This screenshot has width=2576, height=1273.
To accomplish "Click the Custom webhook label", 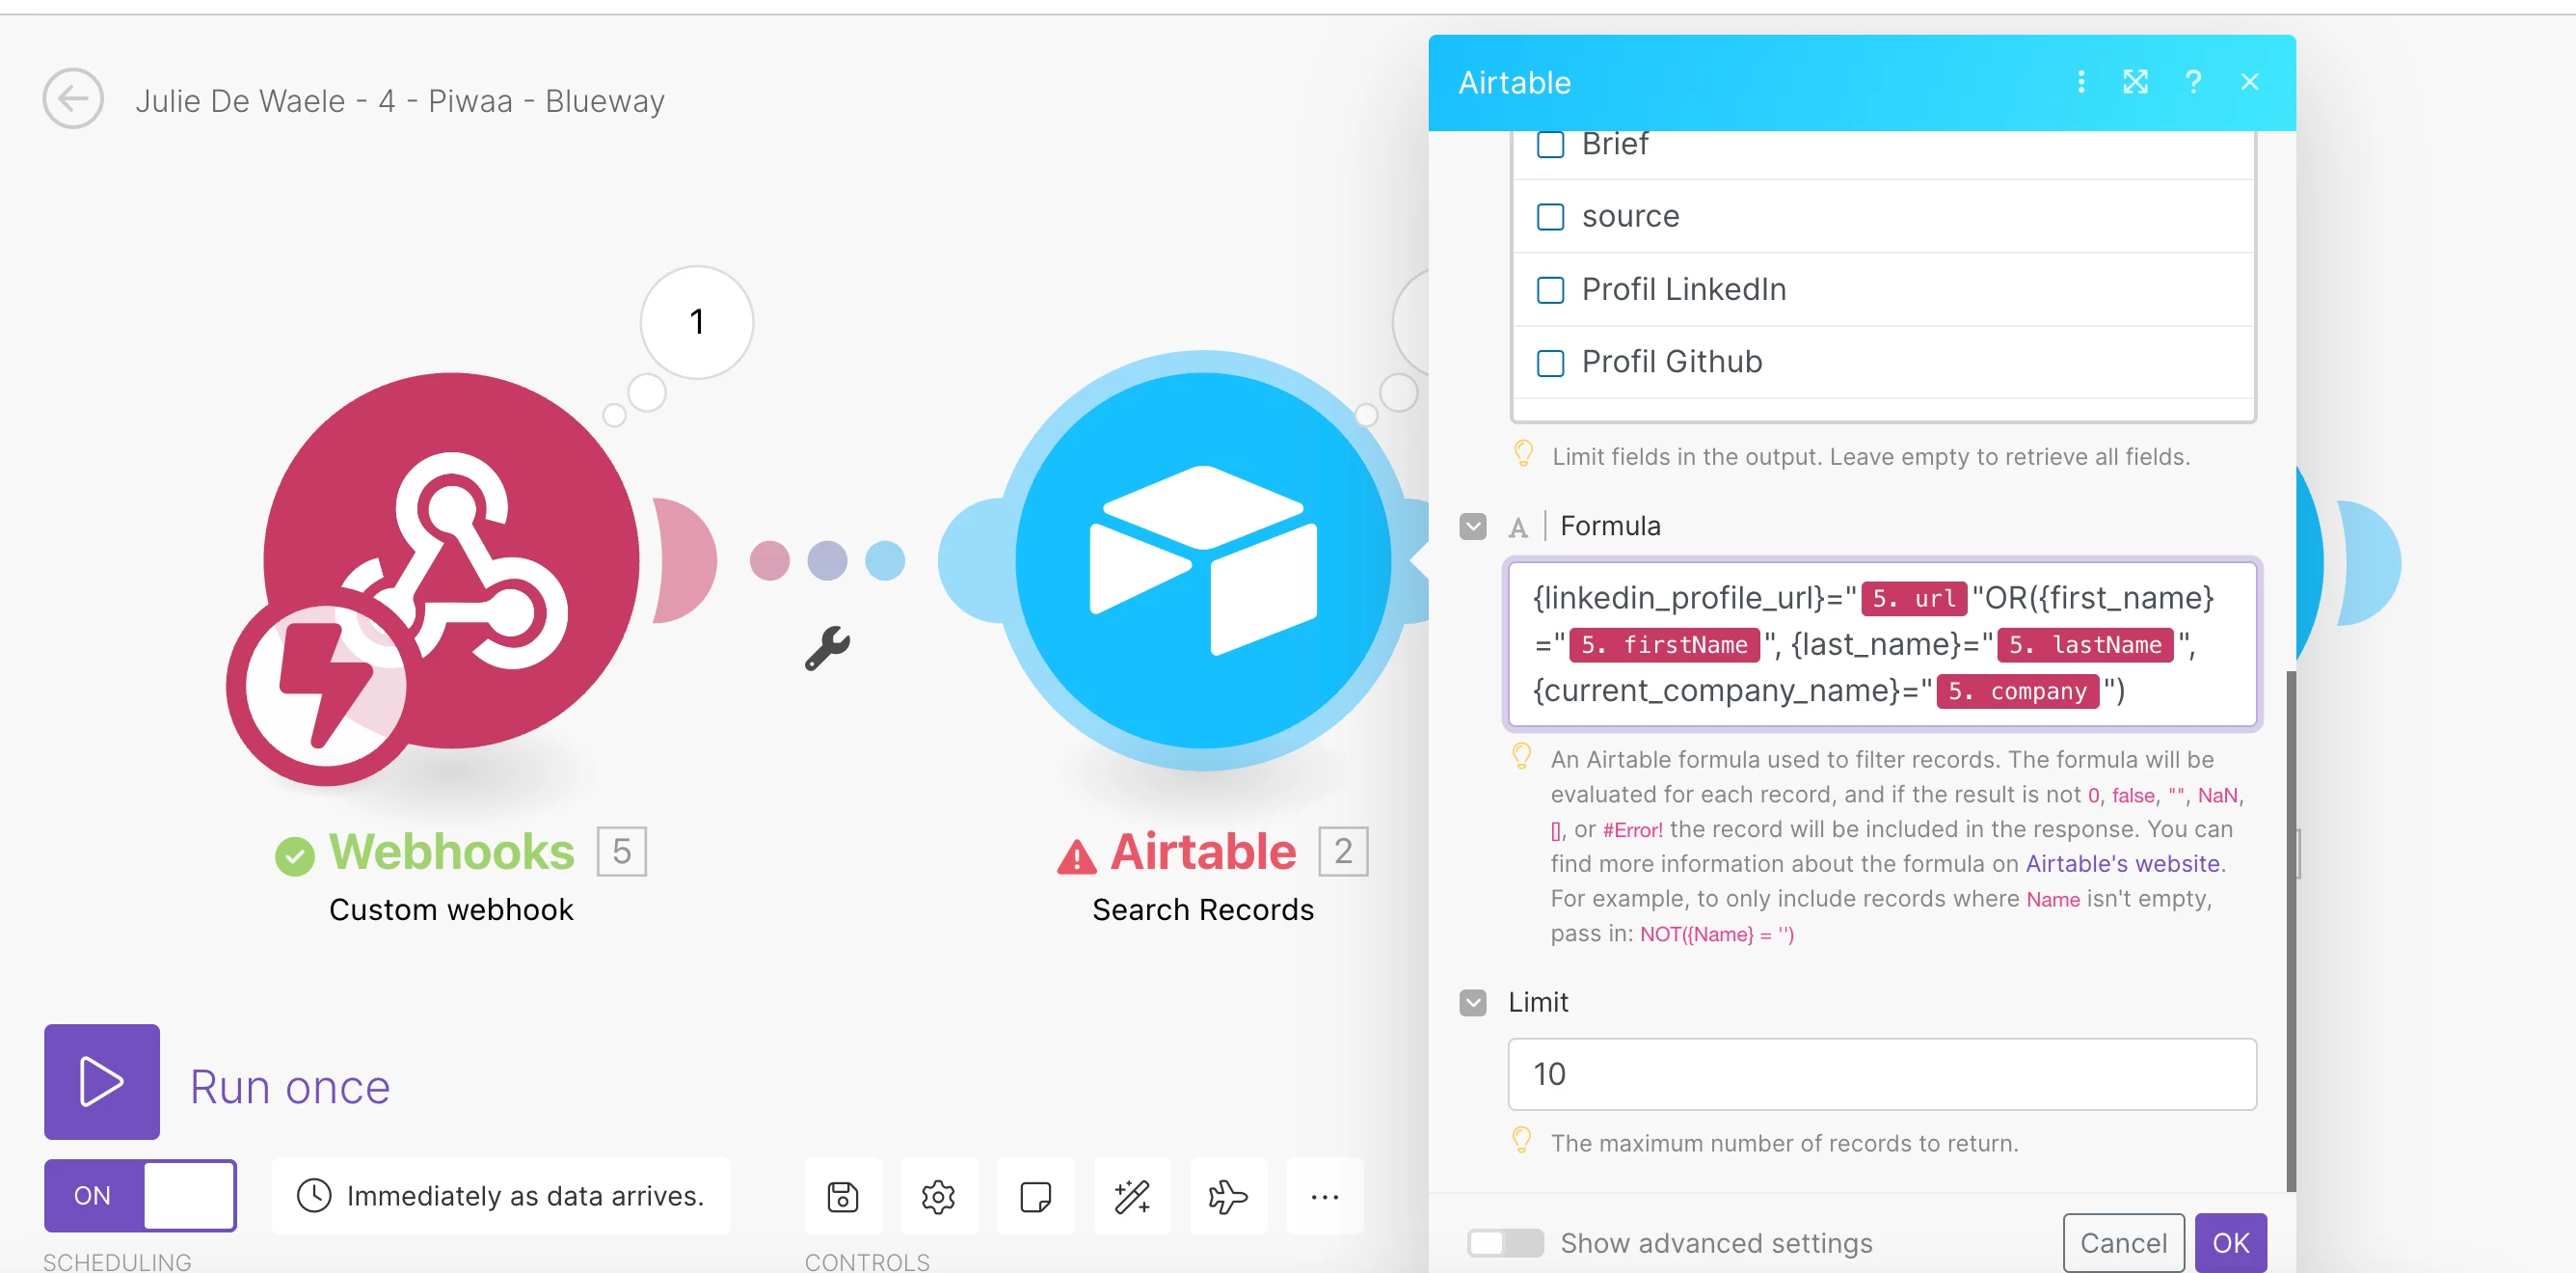I will pyautogui.click(x=451, y=910).
